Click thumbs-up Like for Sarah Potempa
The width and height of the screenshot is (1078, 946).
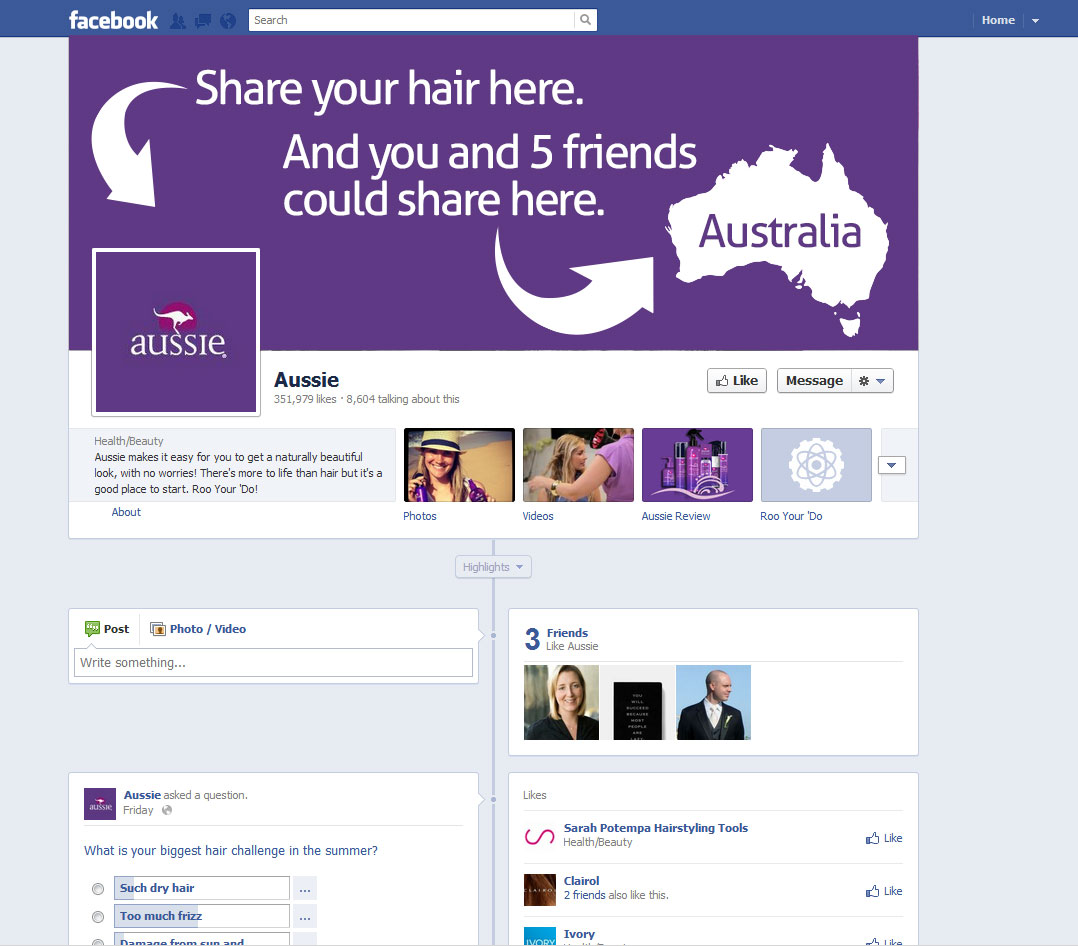(x=884, y=838)
